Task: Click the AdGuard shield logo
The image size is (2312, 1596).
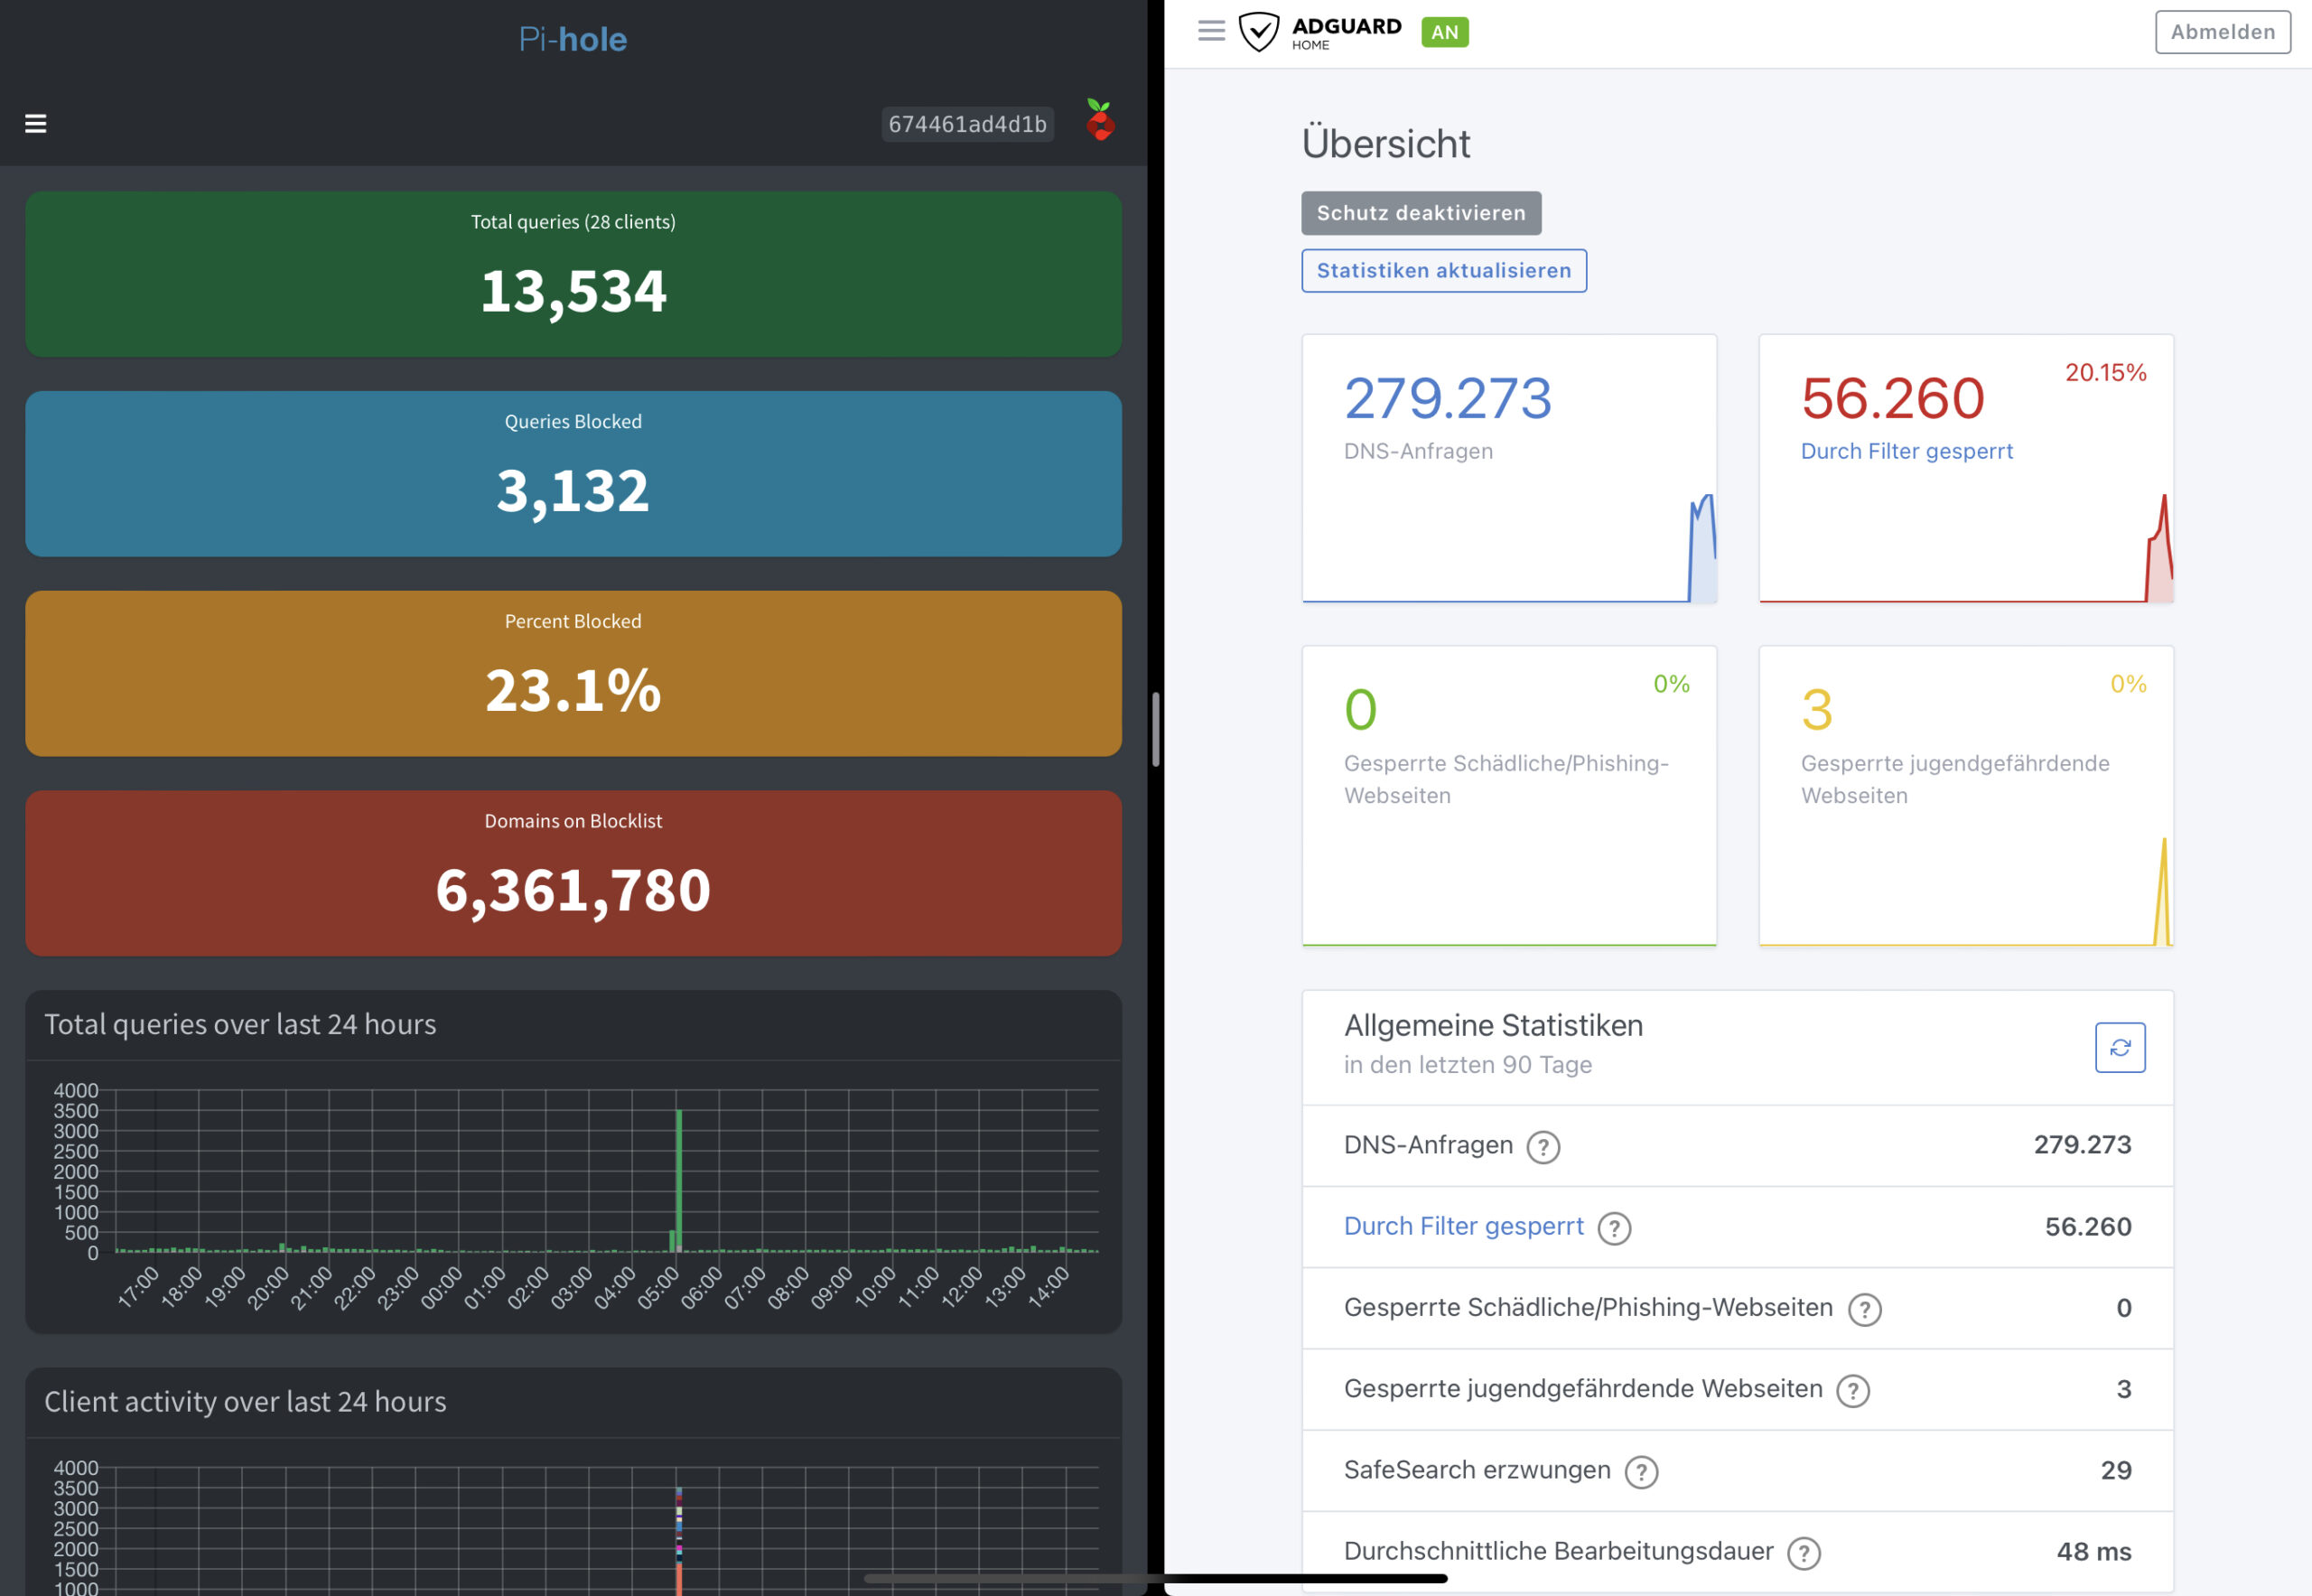Action: pyautogui.click(x=1258, y=32)
